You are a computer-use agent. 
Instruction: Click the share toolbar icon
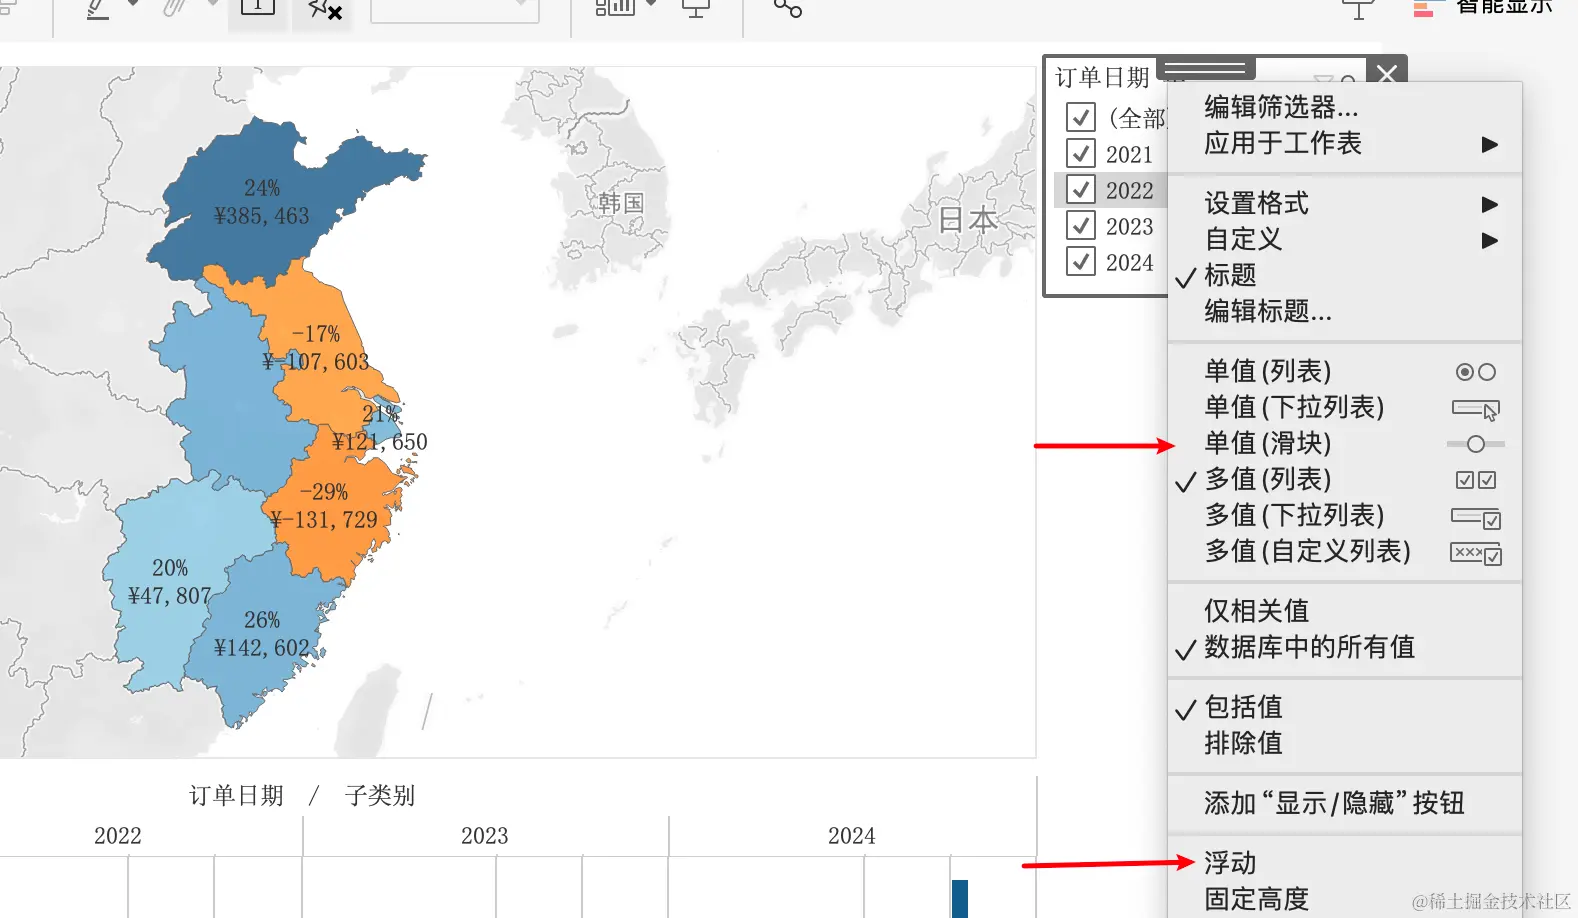(788, 9)
